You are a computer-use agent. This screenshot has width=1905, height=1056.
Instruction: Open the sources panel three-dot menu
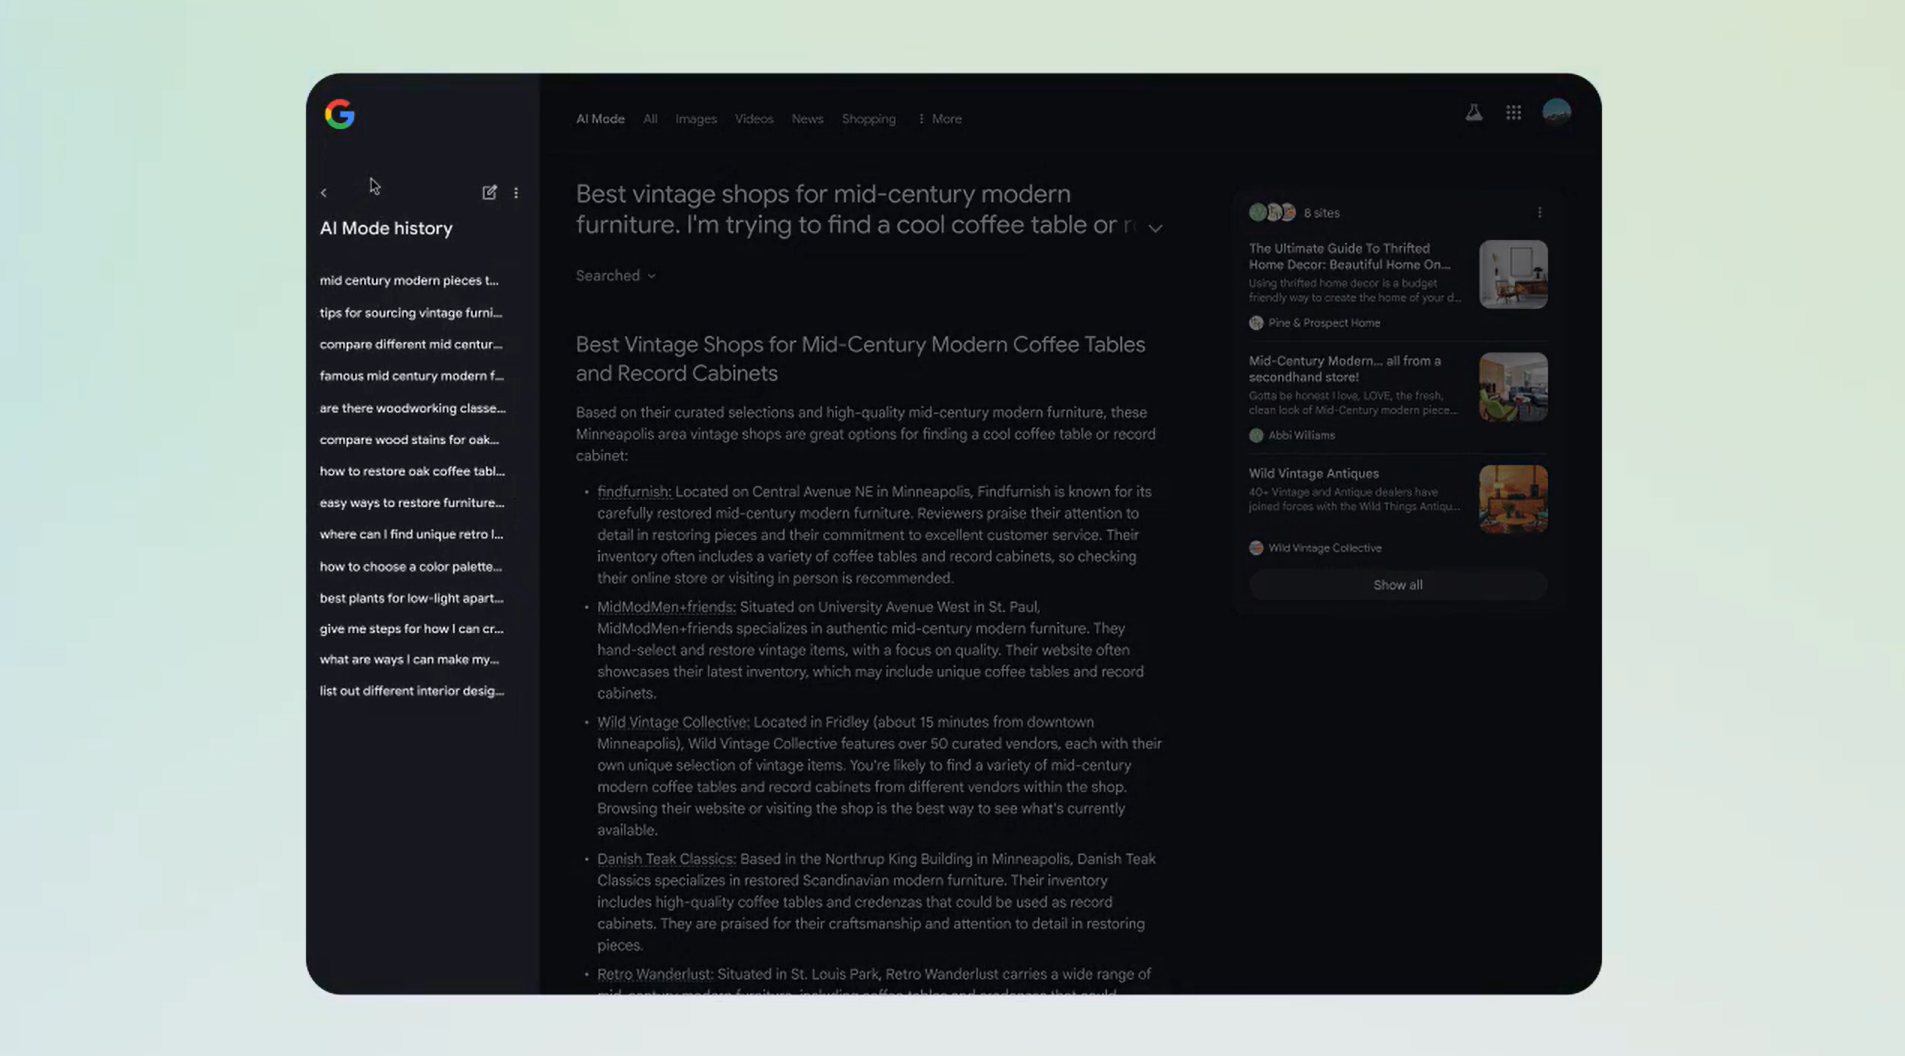coord(1539,212)
